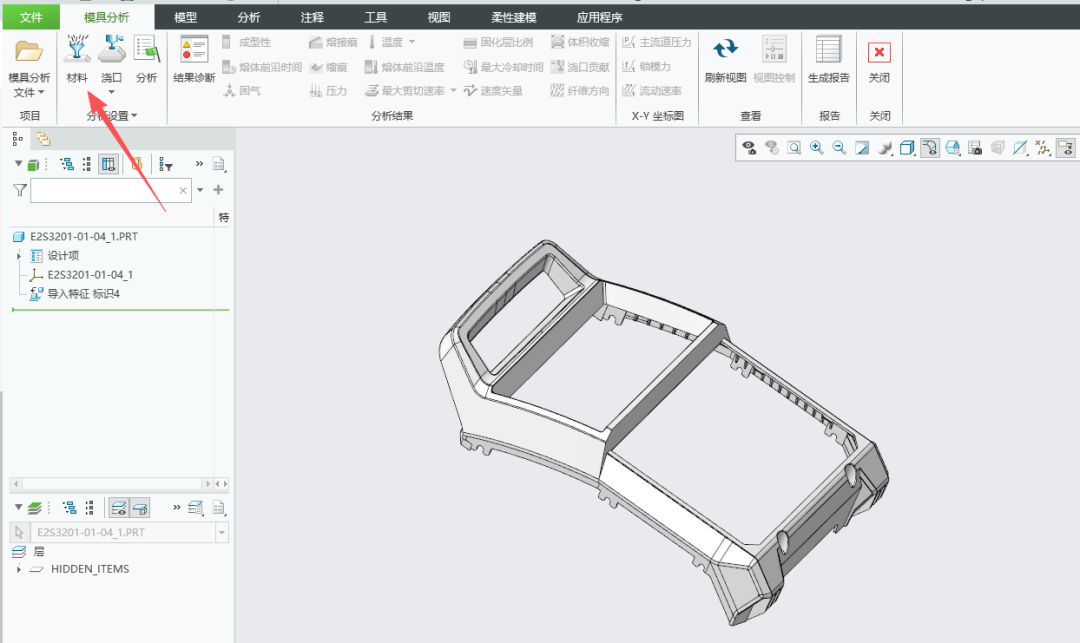Open the 浇口 dropdown arrow
The width and height of the screenshot is (1080, 643).
point(112,92)
